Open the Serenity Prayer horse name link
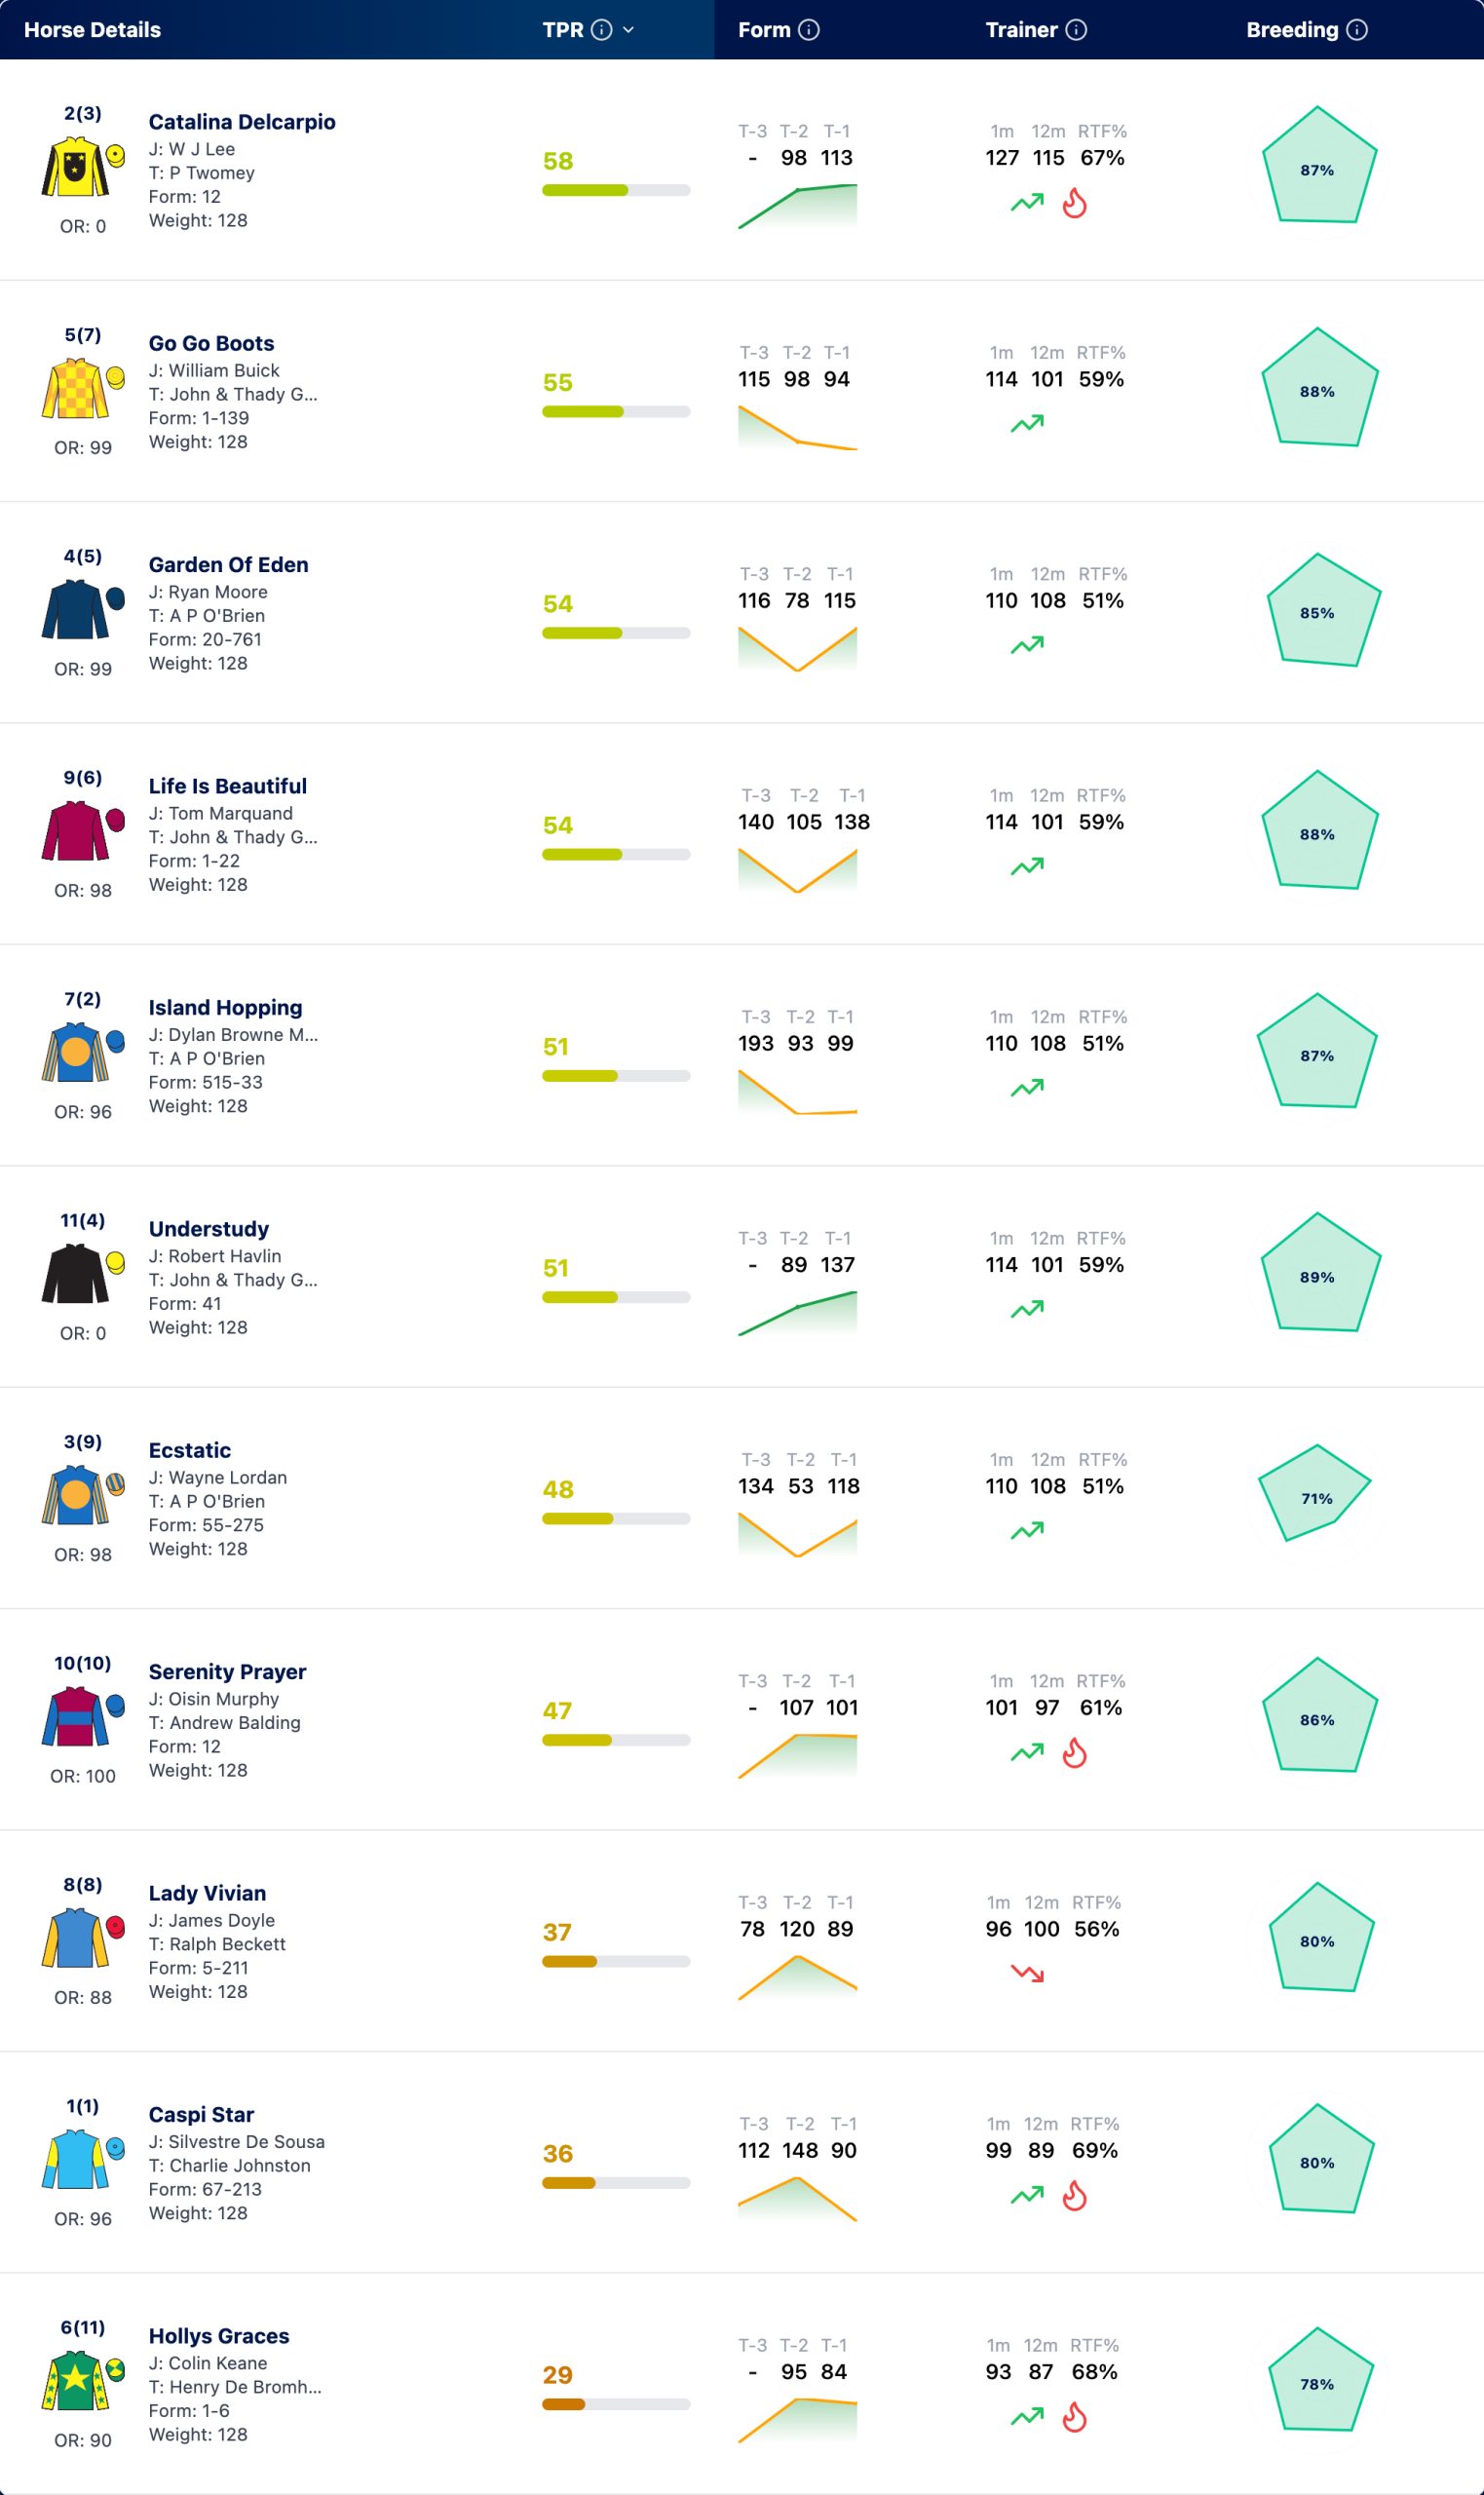The width and height of the screenshot is (1484, 2495). [228, 1672]
